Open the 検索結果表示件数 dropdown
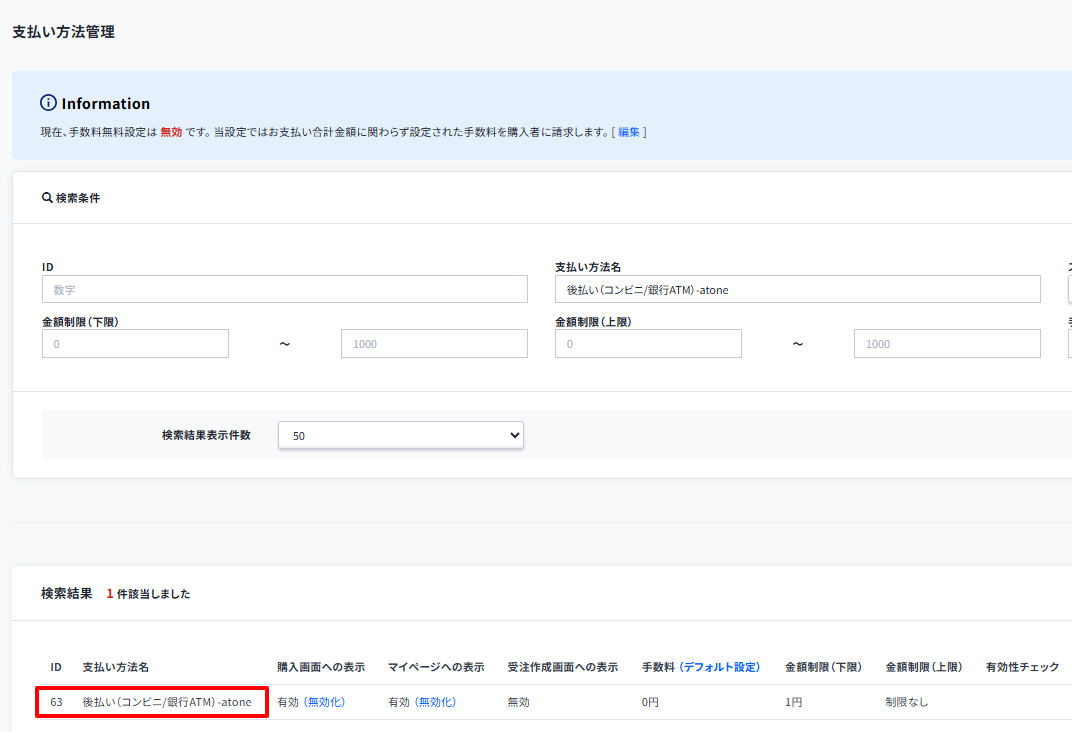 pyautogui.click(x=400, y=435)
